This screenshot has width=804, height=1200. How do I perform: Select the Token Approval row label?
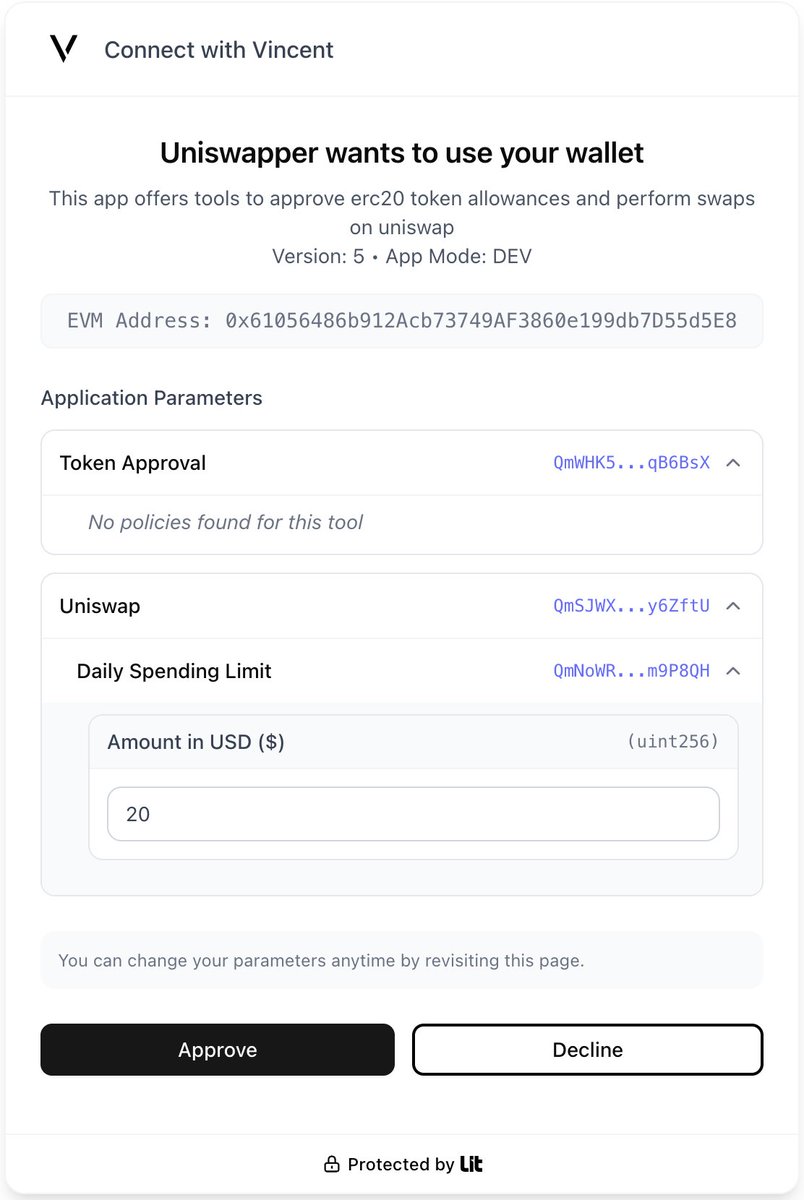pyautogui.click(x=133, y=463)
